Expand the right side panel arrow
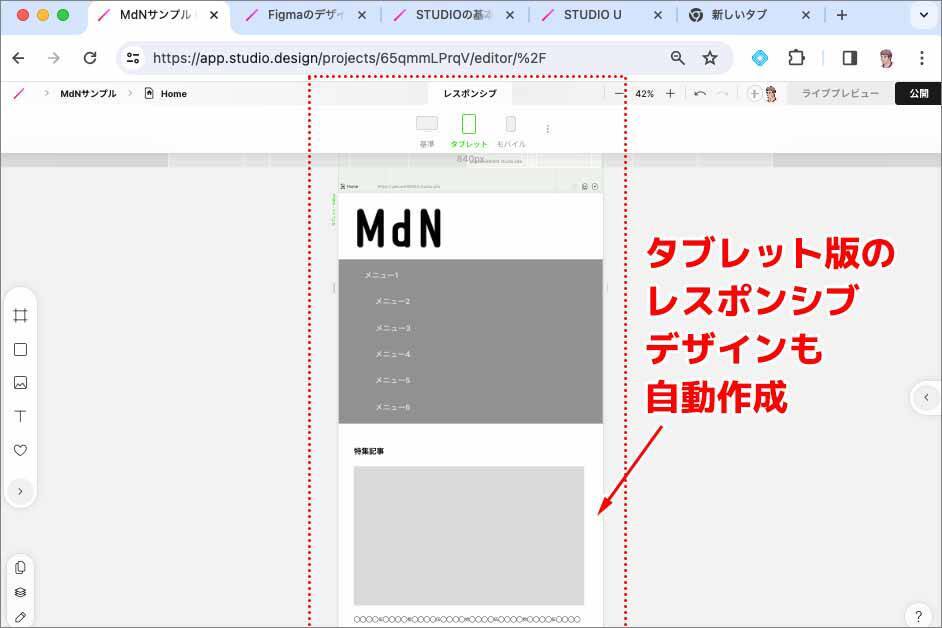The height and width of the screenshot is (628, 942). [926, 397]
